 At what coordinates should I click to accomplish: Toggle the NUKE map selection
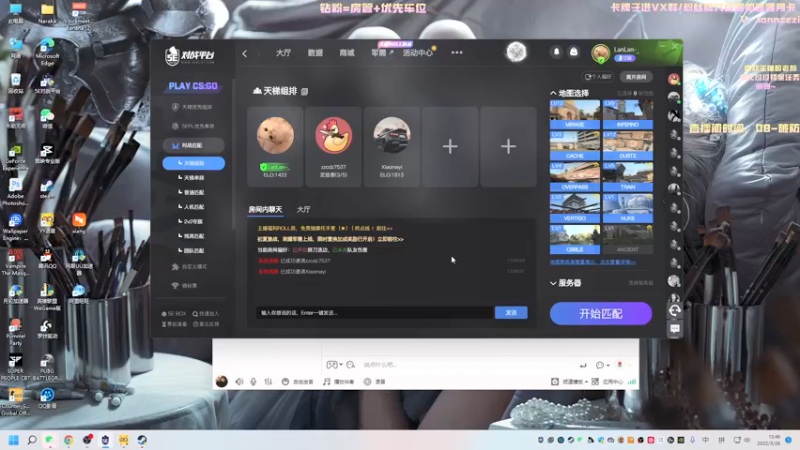click(628, 208)
